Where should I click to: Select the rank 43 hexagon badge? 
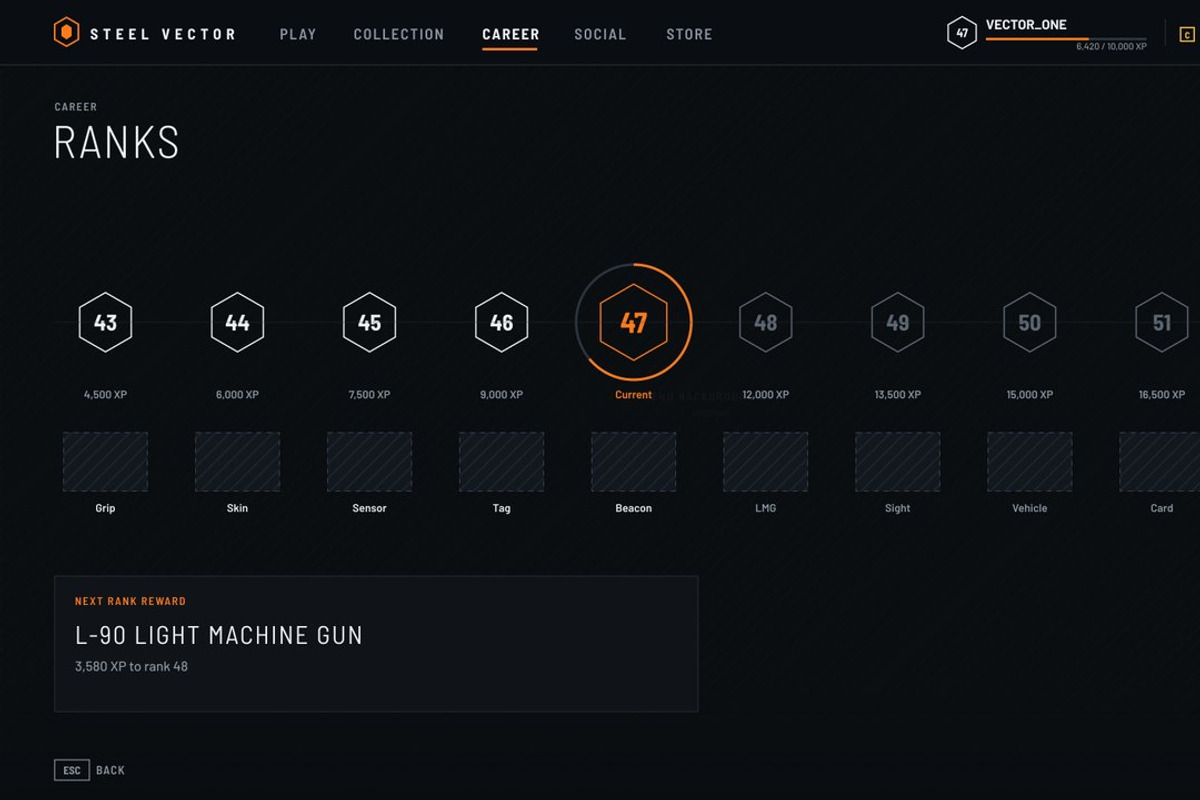(x=105, y=322)
